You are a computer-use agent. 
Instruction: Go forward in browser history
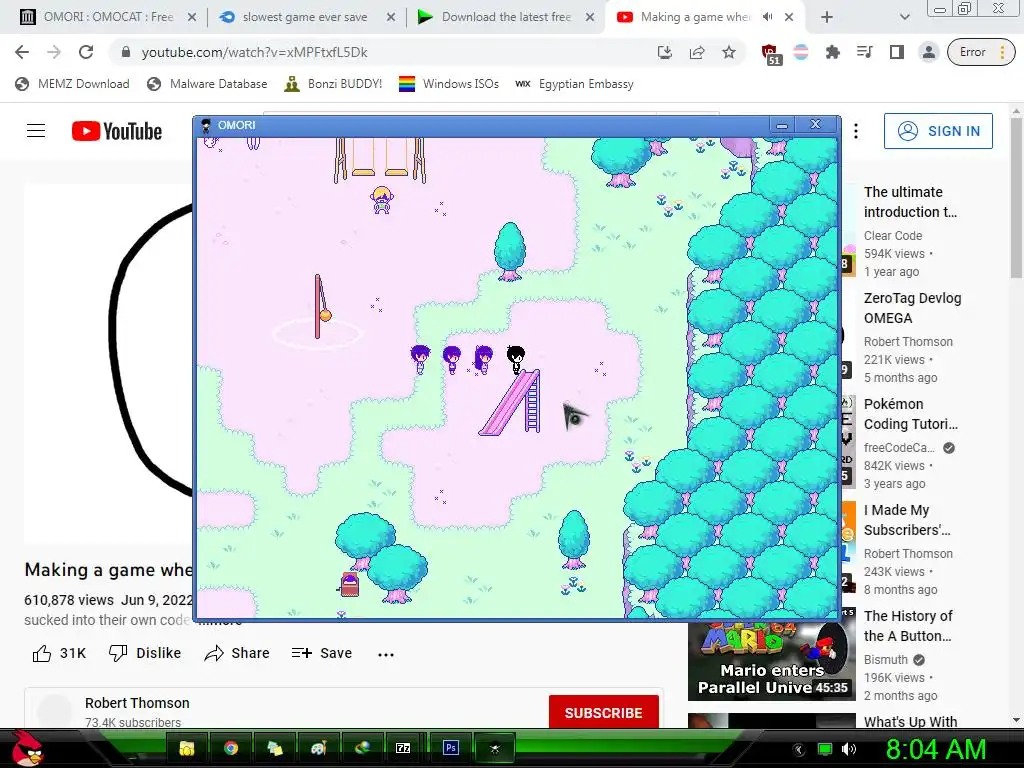point(54,52)
